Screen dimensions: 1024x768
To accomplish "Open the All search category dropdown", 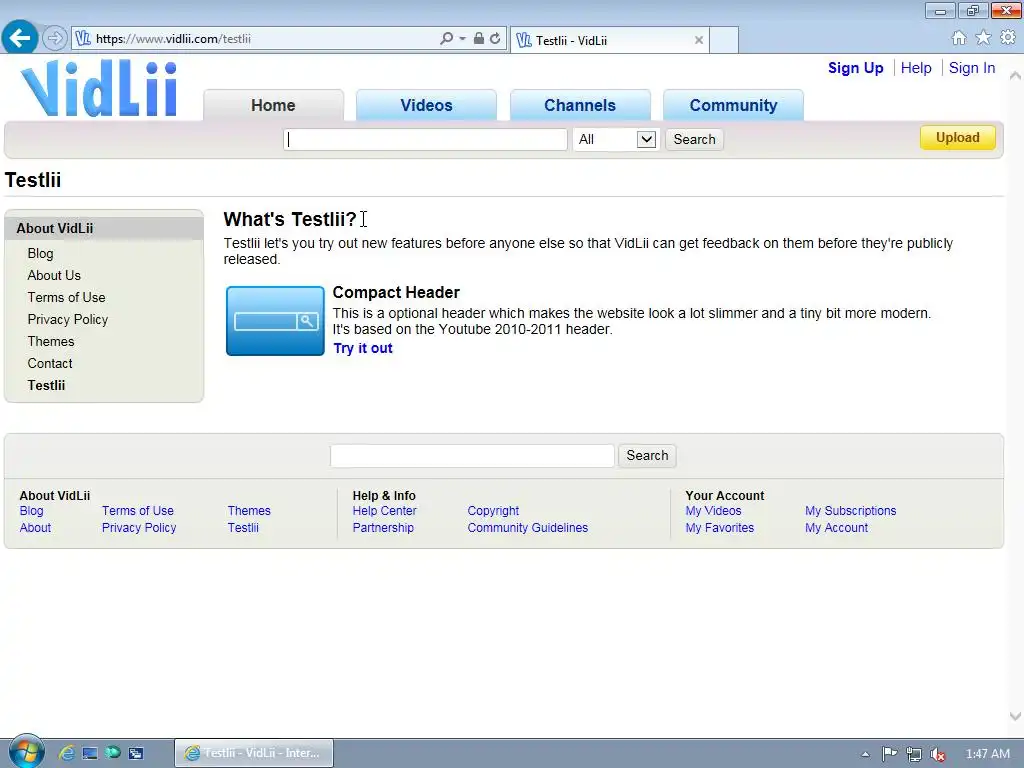I will point(615,139).
